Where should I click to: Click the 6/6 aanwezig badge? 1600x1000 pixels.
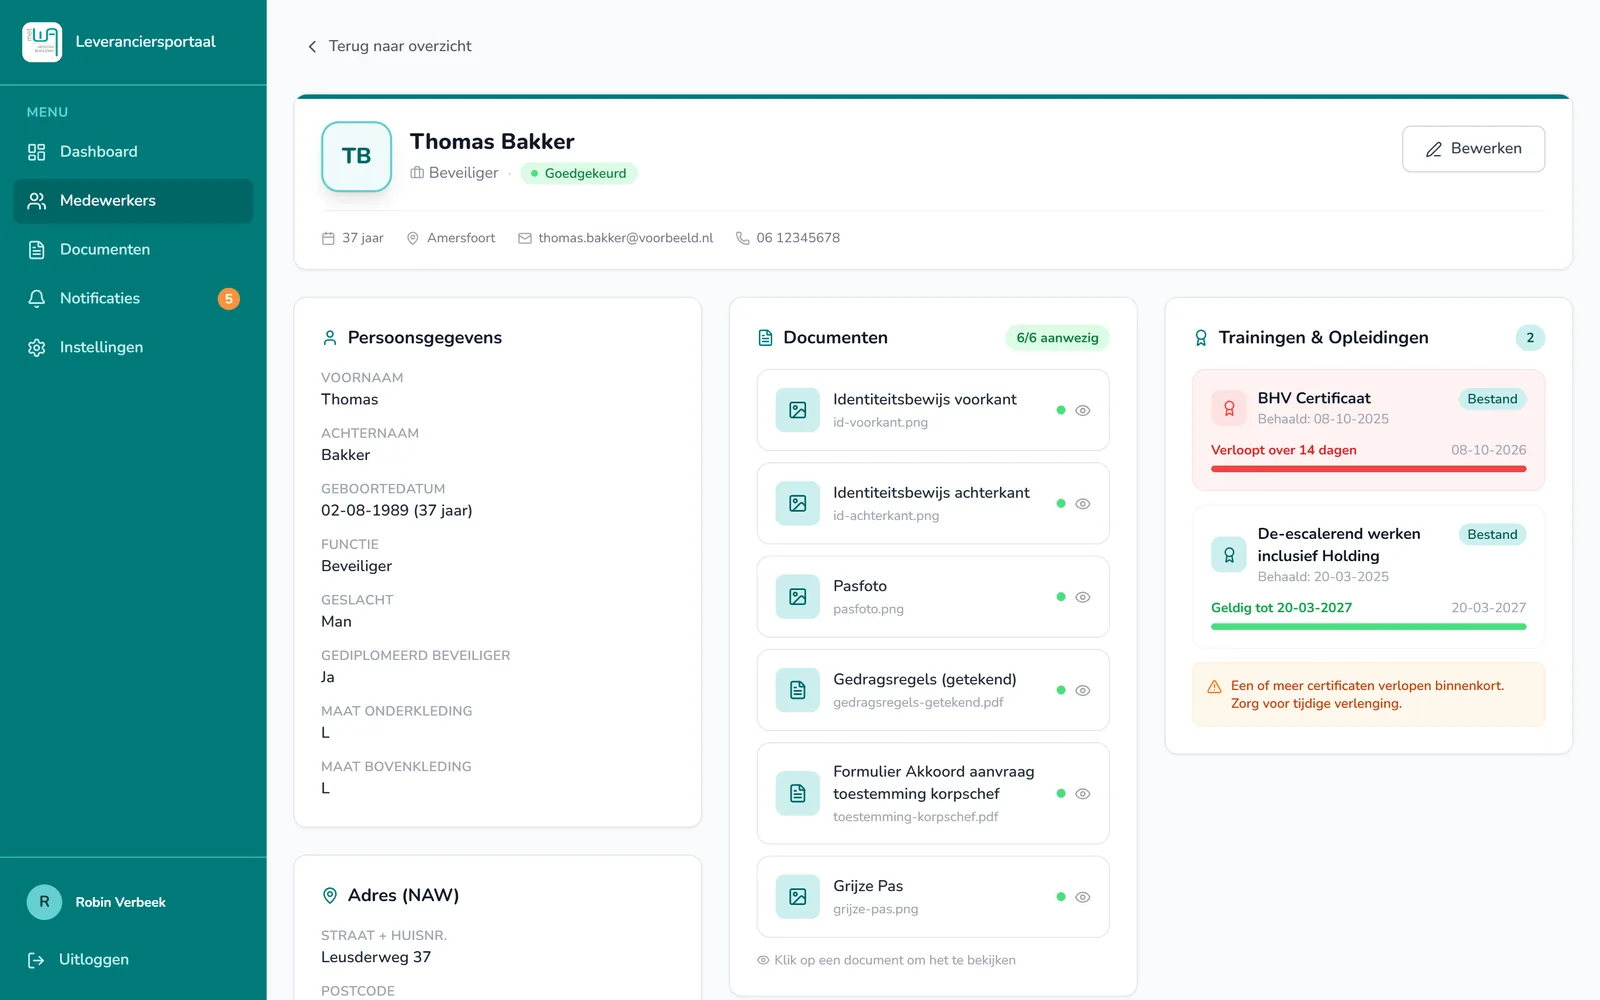coord(1057,338)
